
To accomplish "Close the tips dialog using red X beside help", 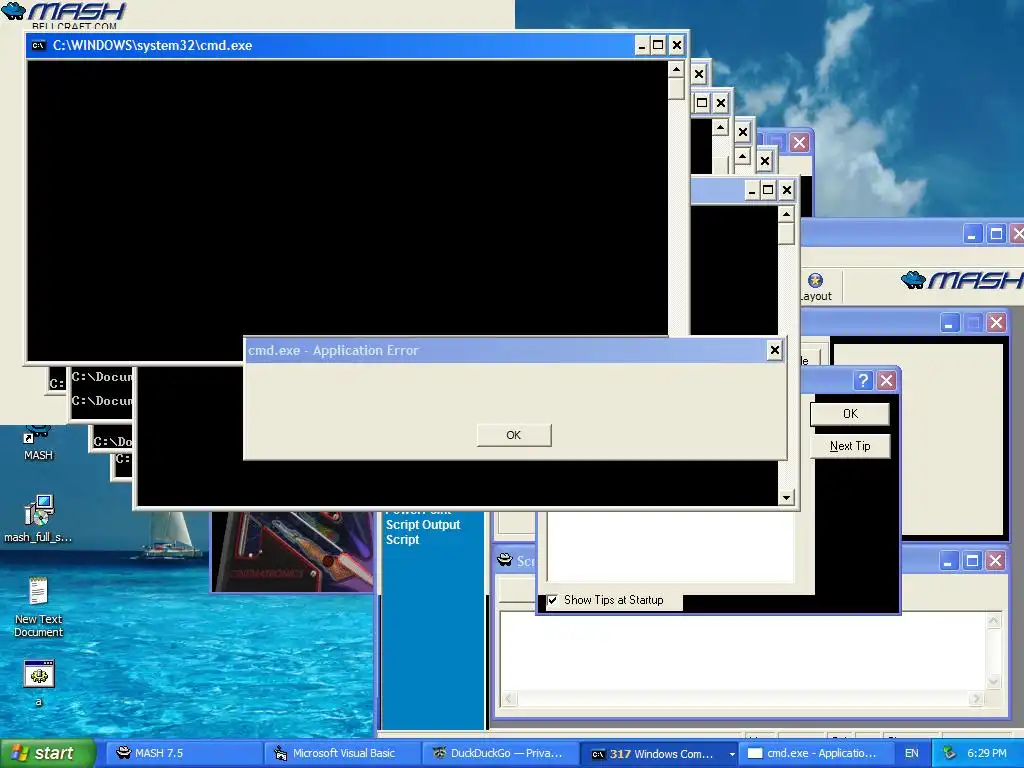I will pos(886,380).
